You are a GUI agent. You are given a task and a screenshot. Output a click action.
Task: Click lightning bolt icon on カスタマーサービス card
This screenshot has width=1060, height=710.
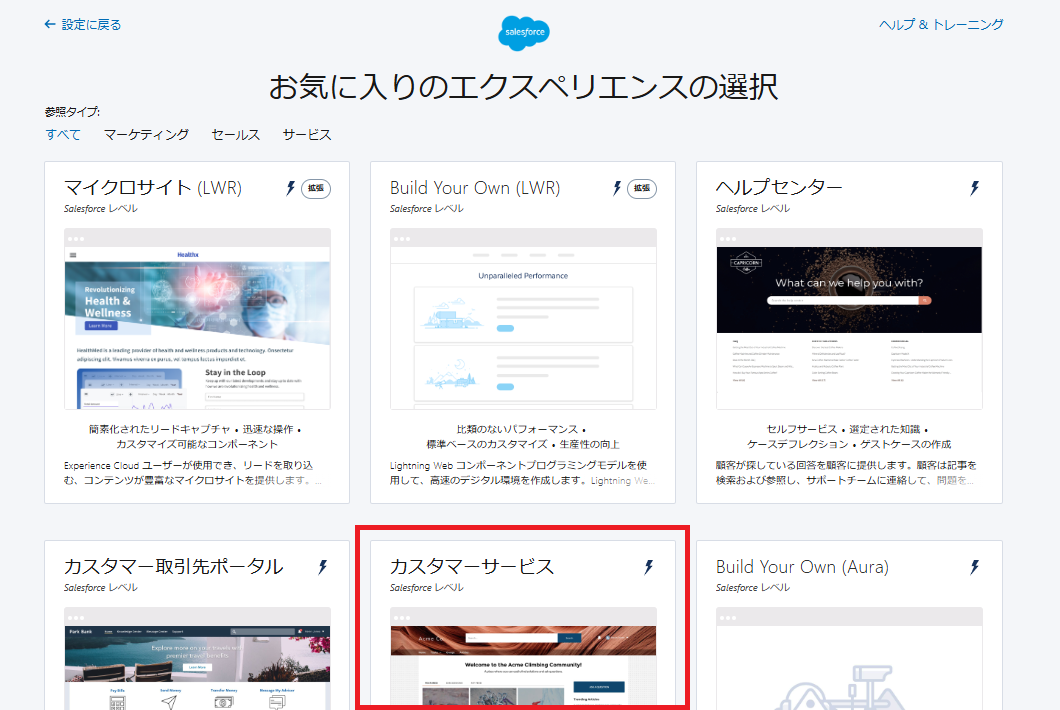648,567
